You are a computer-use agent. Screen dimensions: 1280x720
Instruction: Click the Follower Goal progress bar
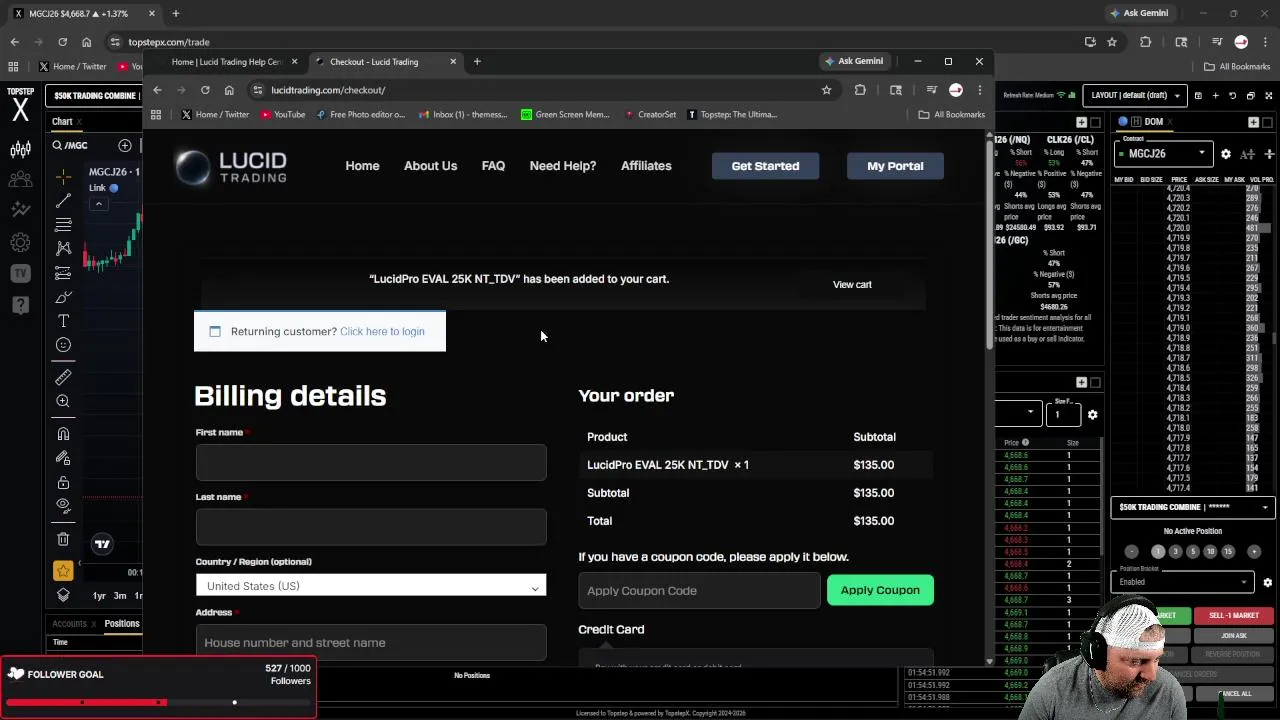[158, 702]
